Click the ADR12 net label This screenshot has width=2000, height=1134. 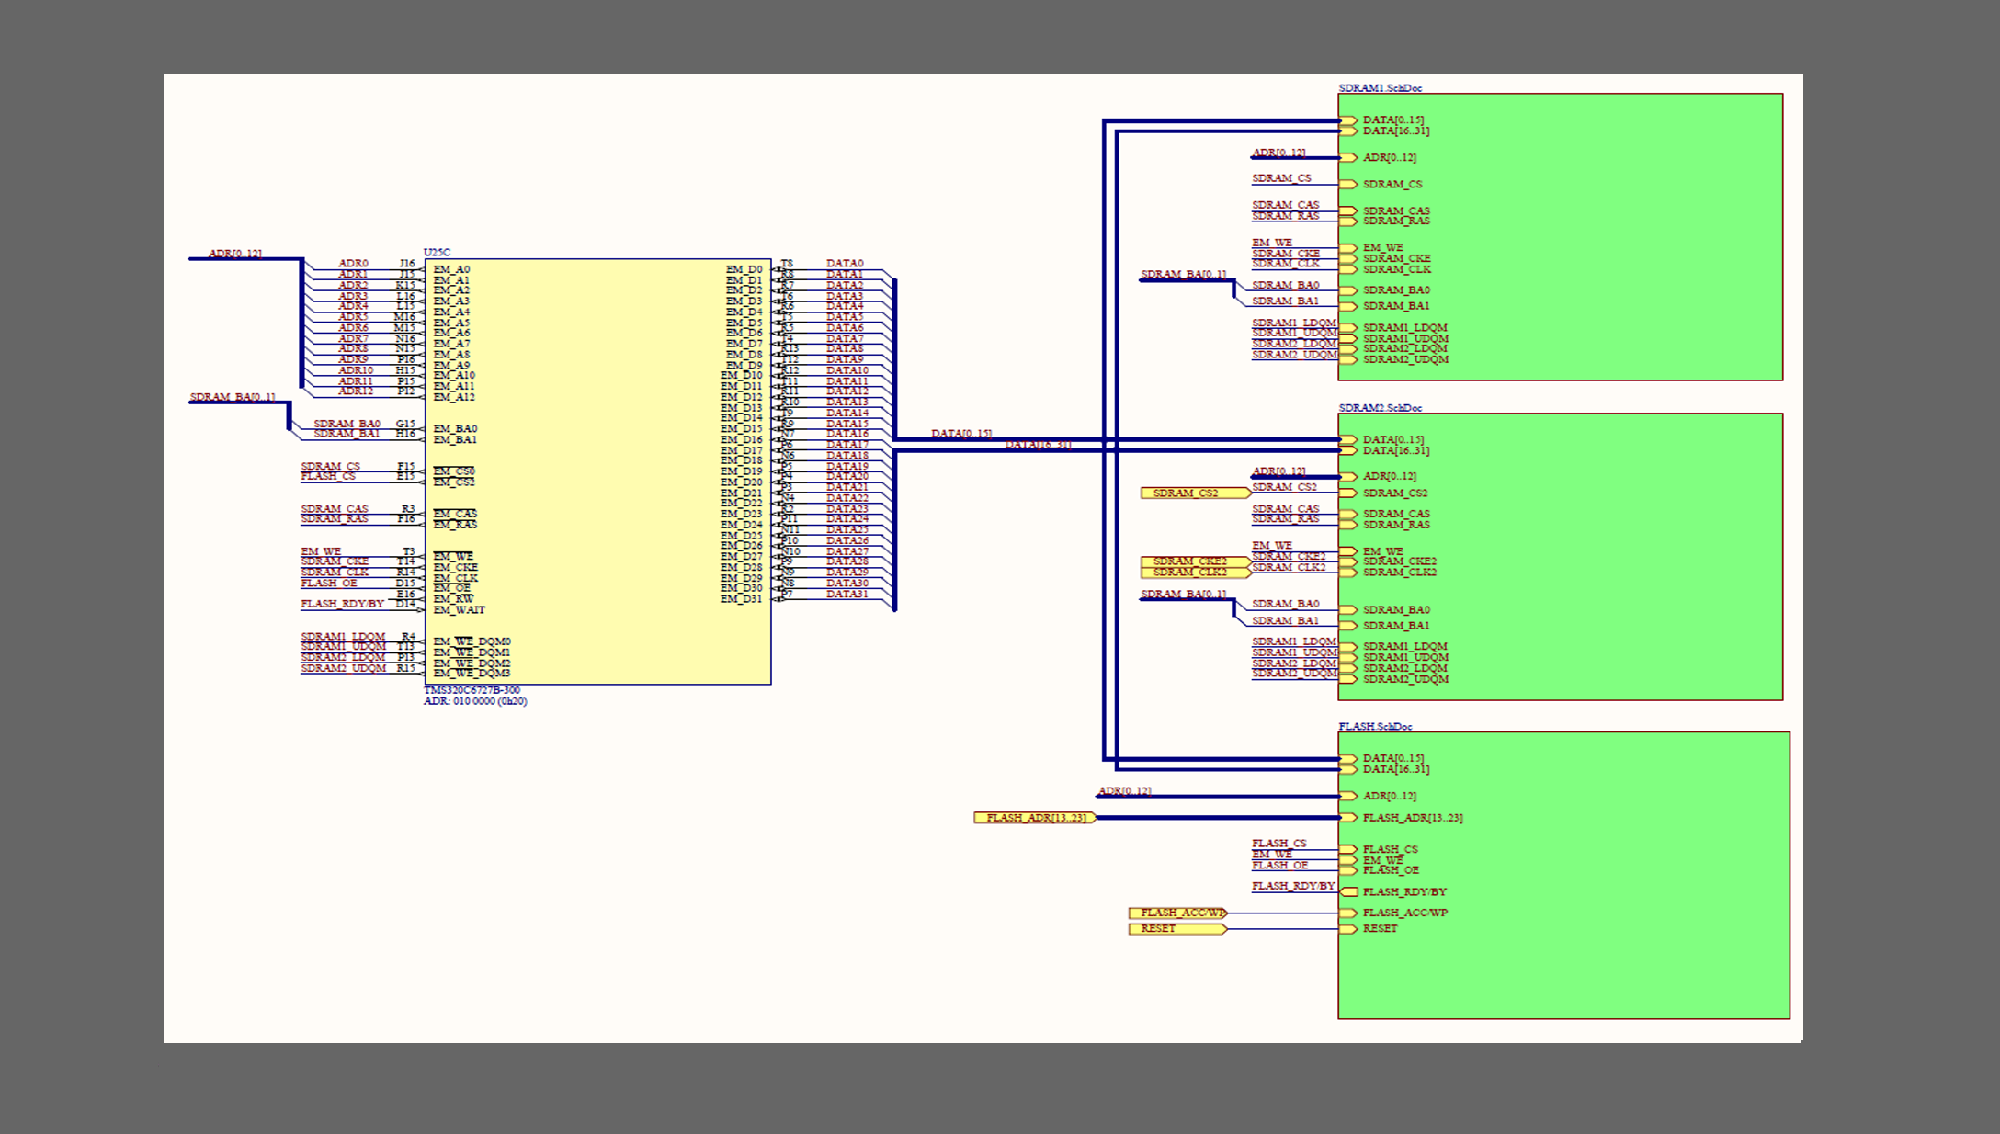(x=356, y=392)
